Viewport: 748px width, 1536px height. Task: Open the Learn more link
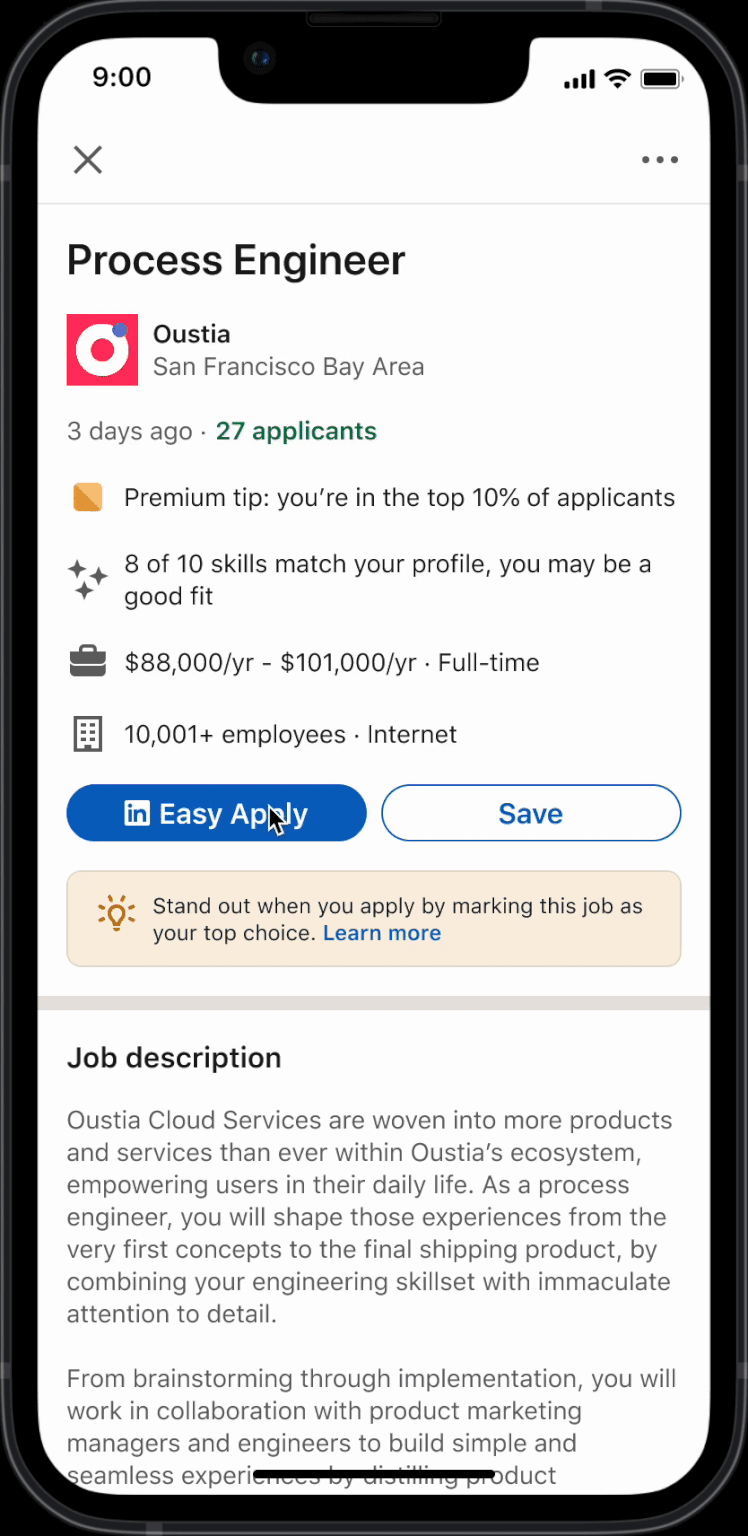pos(382,933)
